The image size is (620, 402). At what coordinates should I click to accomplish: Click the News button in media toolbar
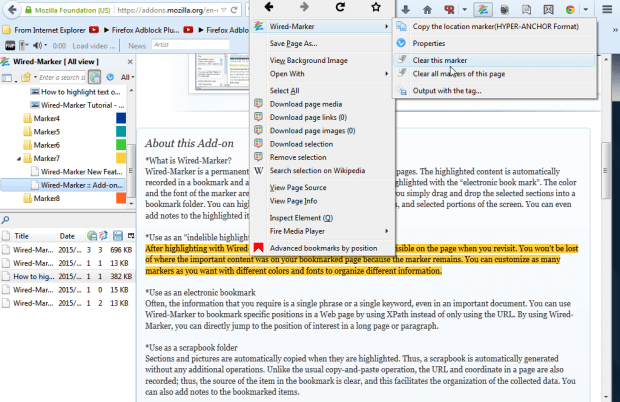137,46
